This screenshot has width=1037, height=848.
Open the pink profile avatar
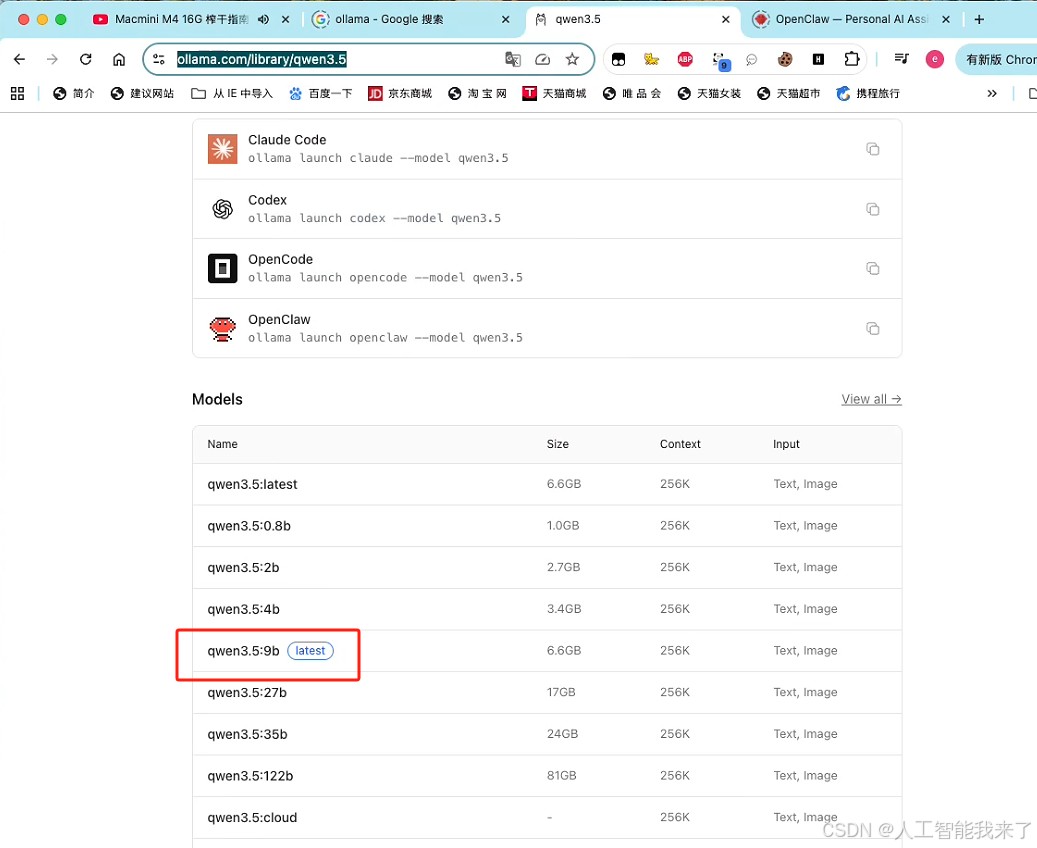point(934,60)
